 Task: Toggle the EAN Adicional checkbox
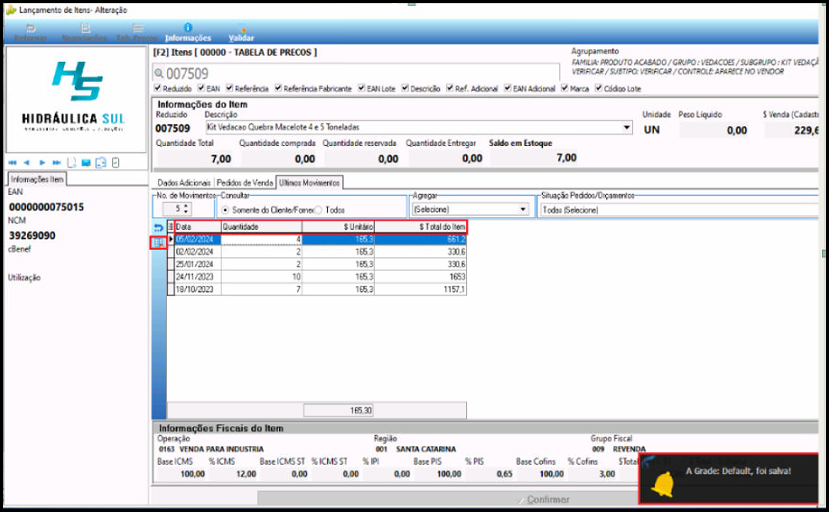pyautogui.click(x=507, y=88)
